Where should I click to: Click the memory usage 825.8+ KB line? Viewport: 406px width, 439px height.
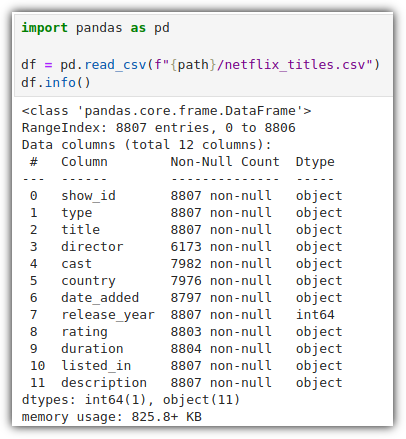pos(112,417)
